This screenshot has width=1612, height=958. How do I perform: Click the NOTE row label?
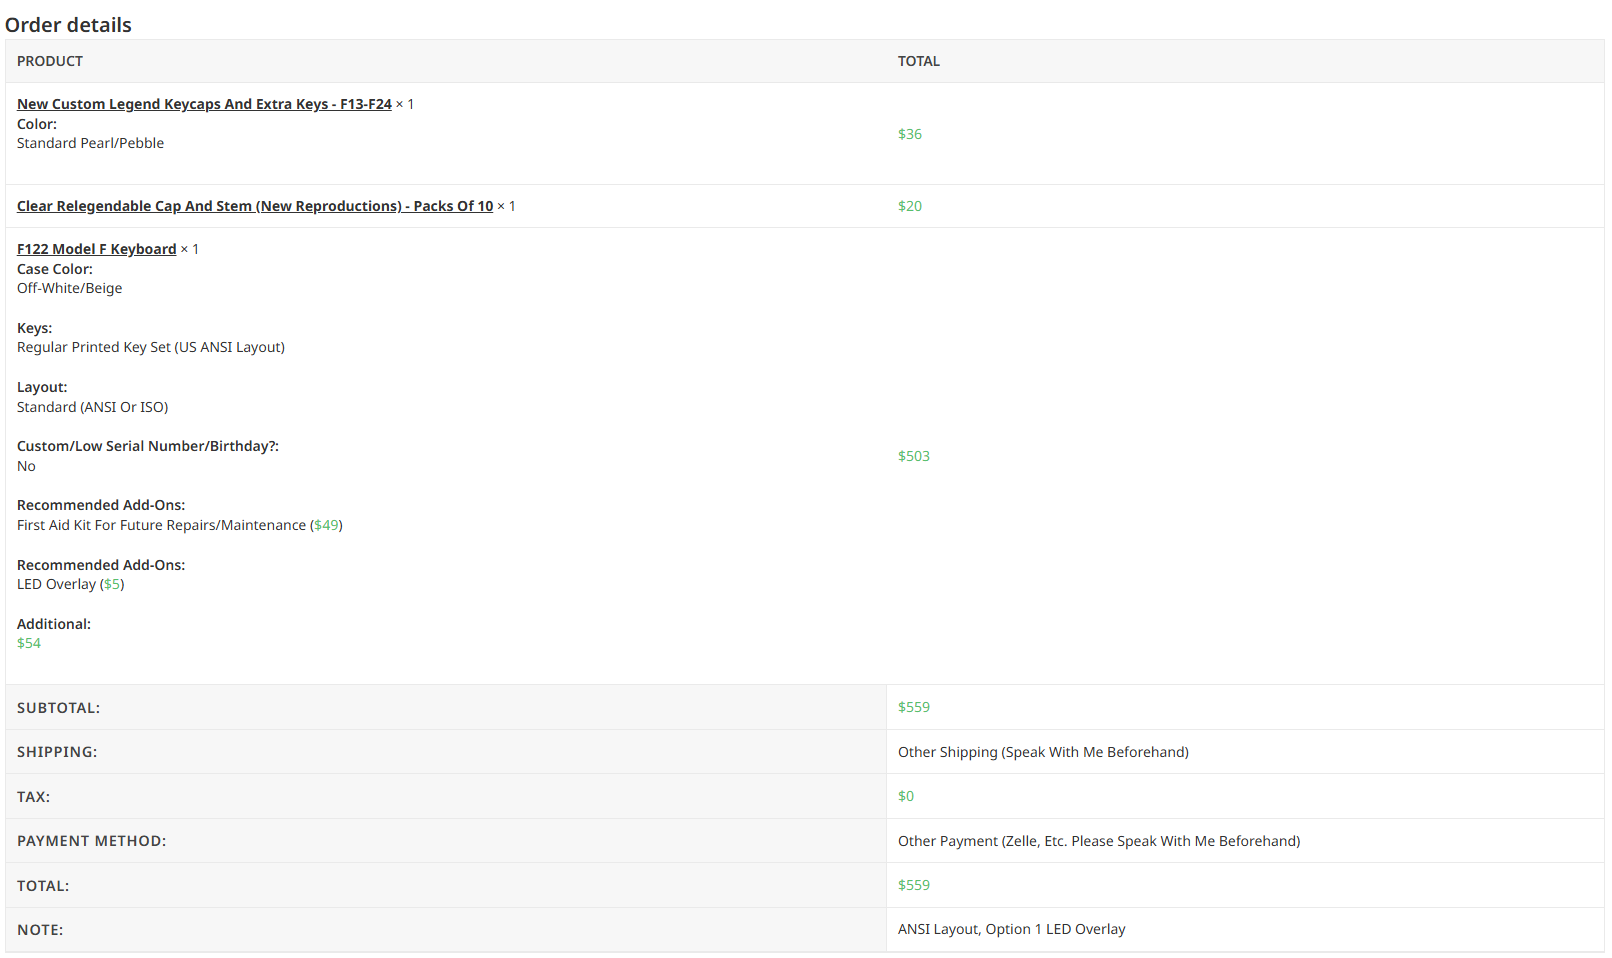40,930
